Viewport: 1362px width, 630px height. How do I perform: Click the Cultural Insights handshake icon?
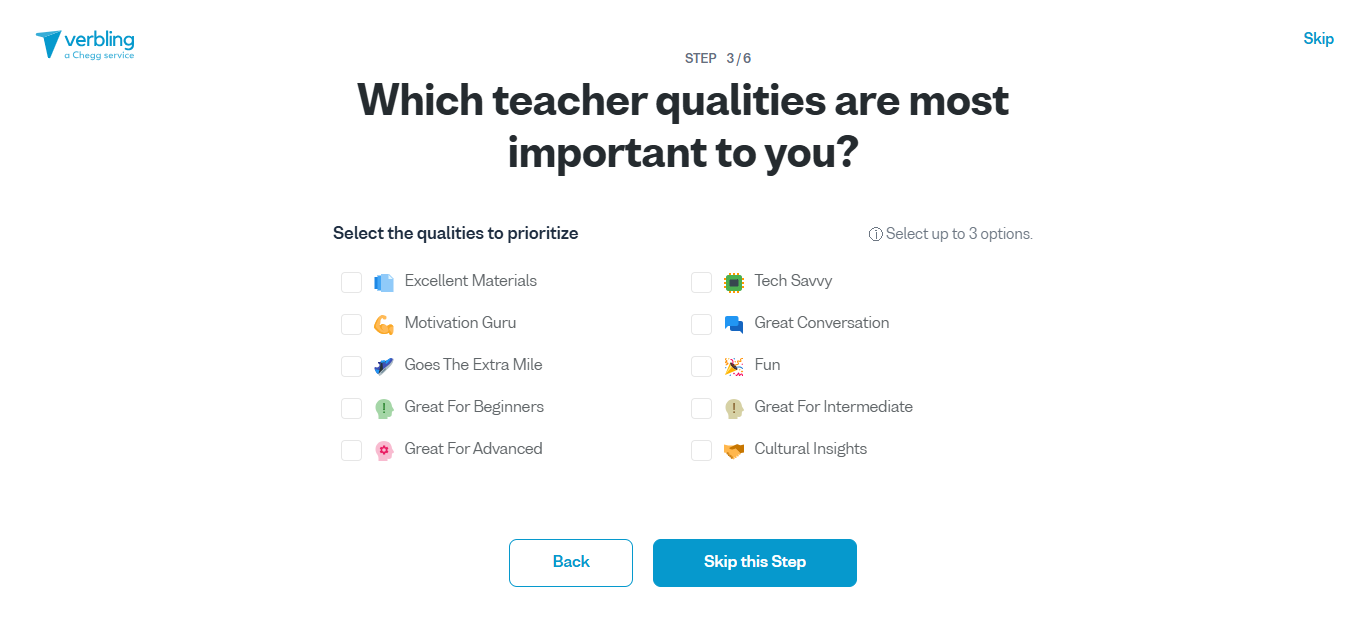point(733,450)
